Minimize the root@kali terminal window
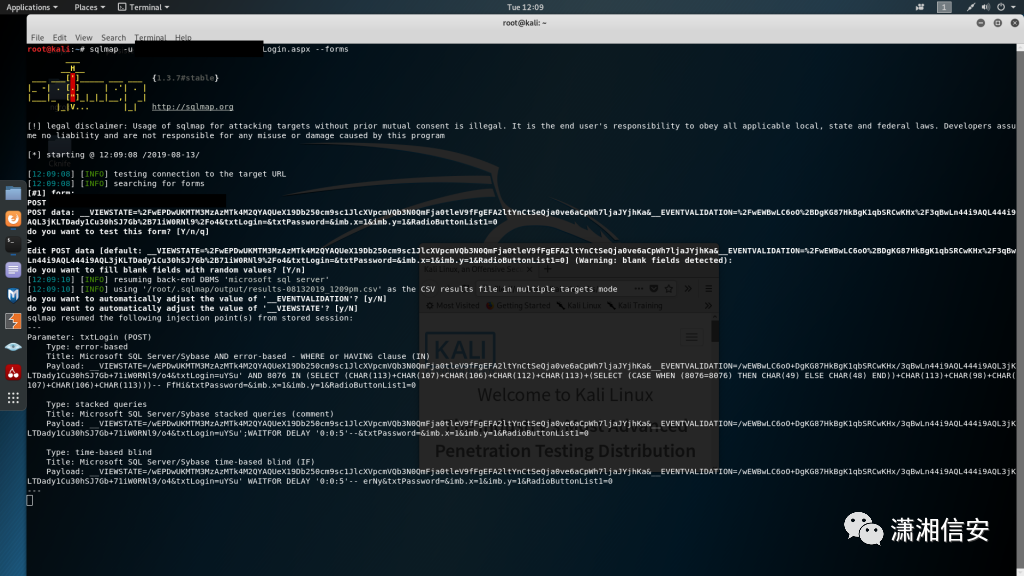This screenshot has width=1024, height=576. (x=981, y=23)
